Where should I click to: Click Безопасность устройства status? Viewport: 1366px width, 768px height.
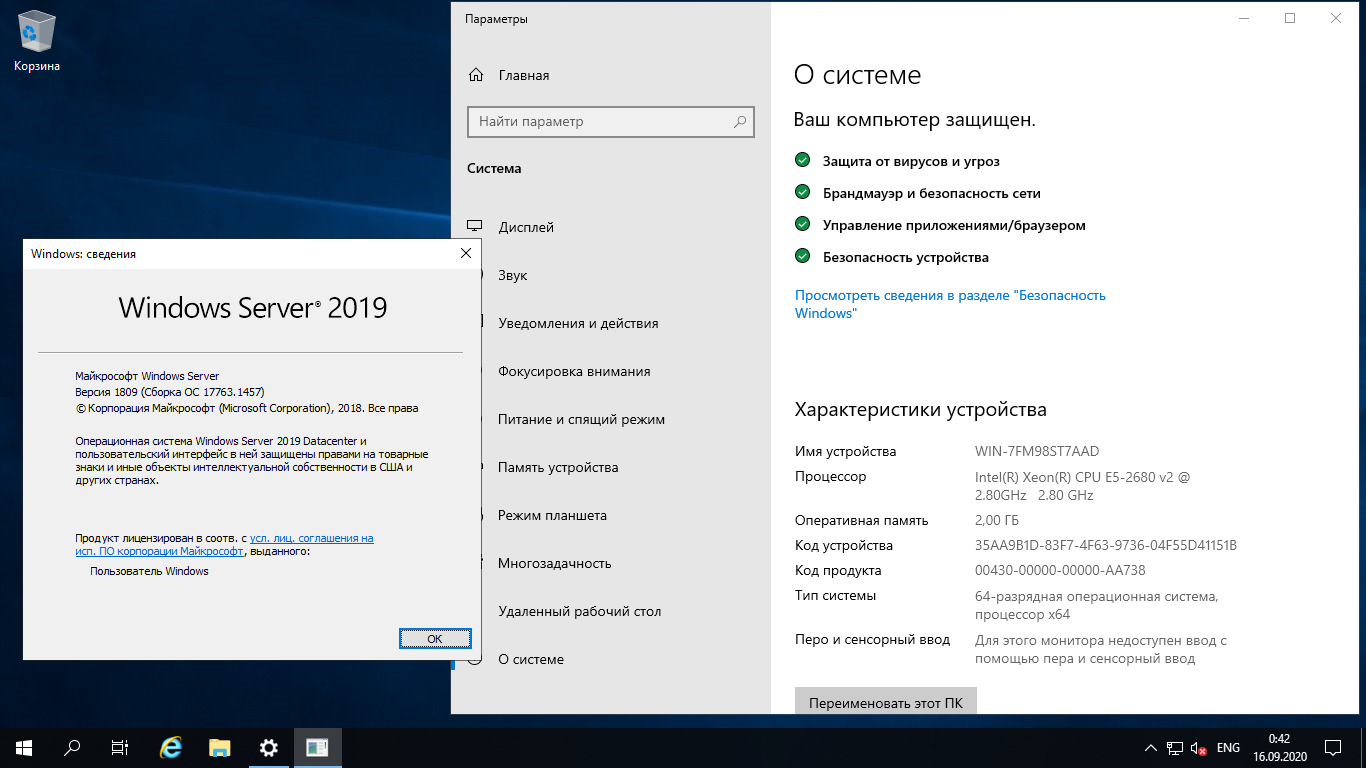[x=906, y=257]
